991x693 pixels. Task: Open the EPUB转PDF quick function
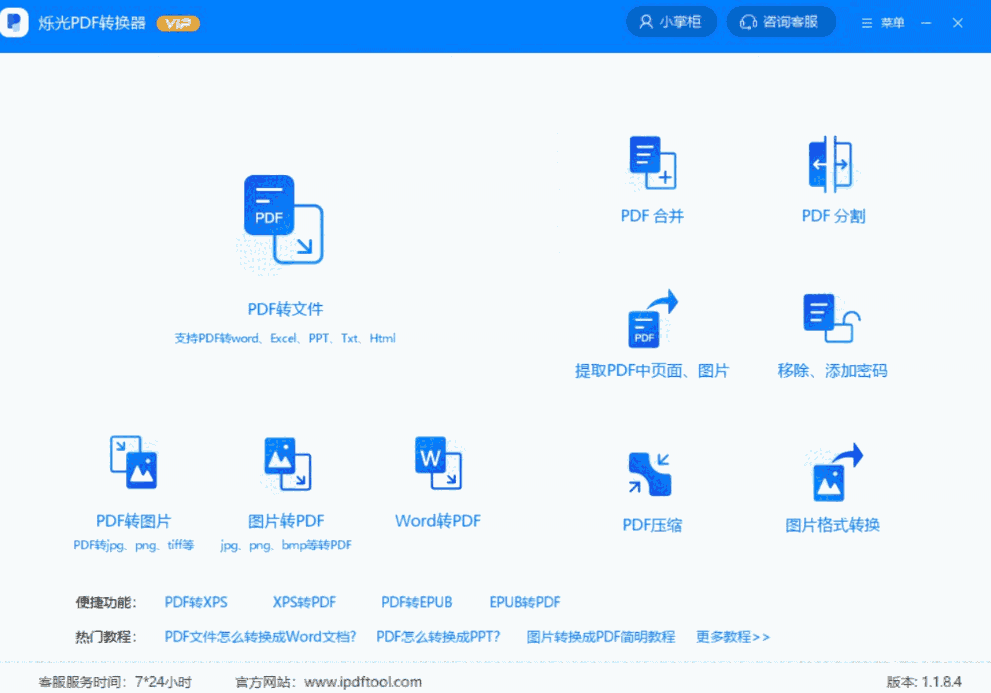click(524, 601)
